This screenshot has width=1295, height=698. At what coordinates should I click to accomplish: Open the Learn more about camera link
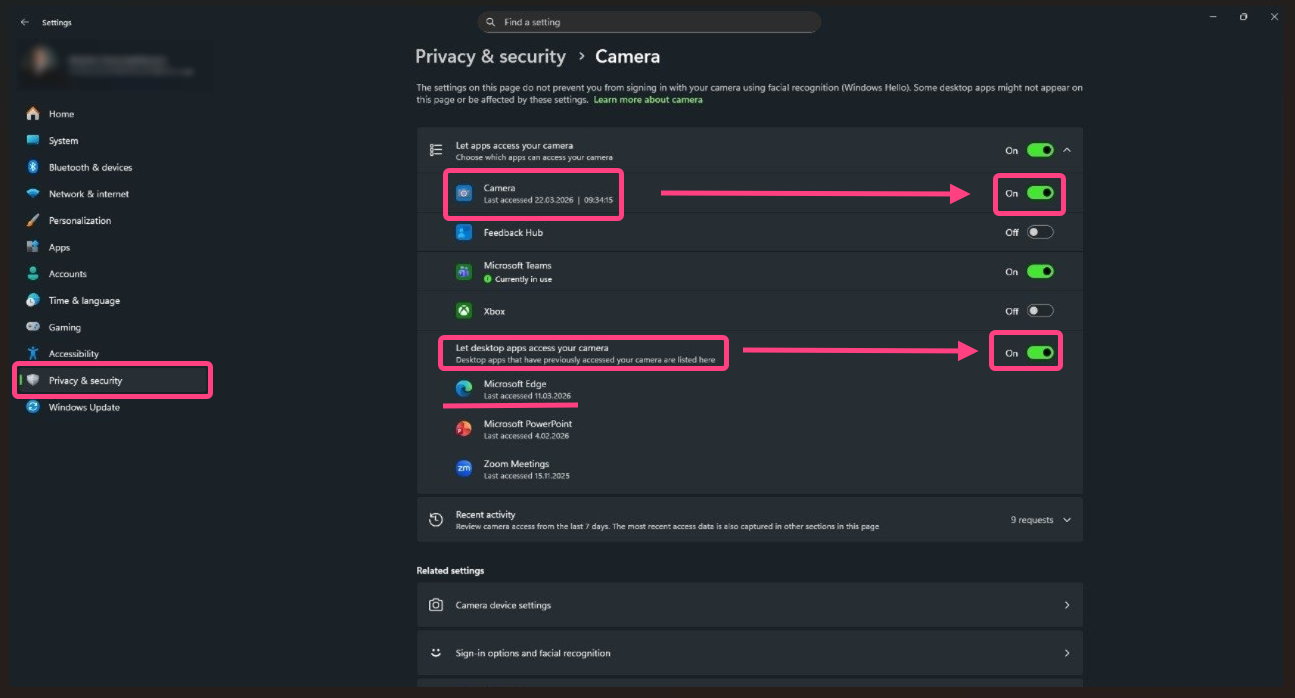(646, 99)
